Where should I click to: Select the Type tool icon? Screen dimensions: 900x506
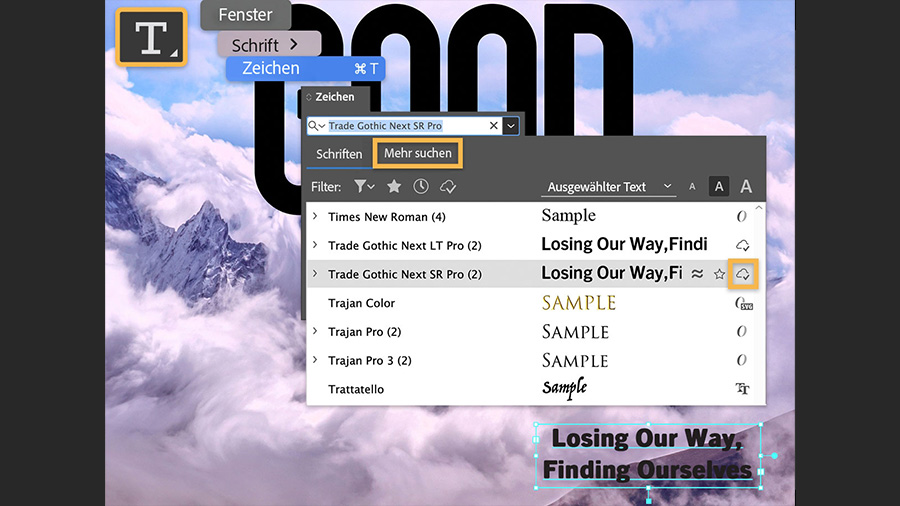[152, 37]
